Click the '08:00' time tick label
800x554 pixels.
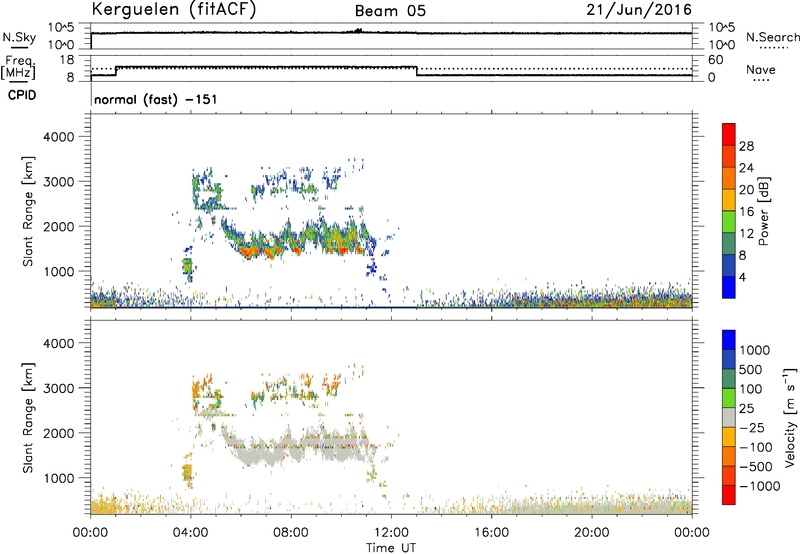pos(291,533)
